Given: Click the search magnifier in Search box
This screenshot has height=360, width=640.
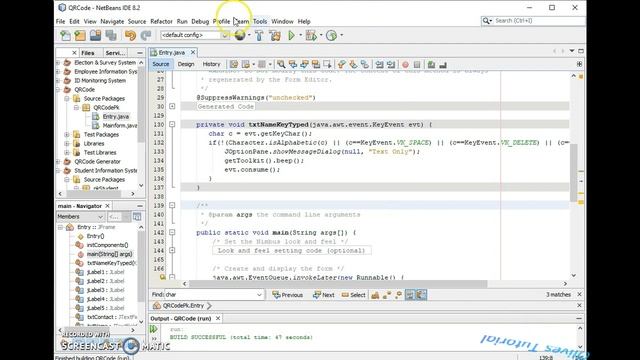Looking at the screenshot, I should click(486, 21).
